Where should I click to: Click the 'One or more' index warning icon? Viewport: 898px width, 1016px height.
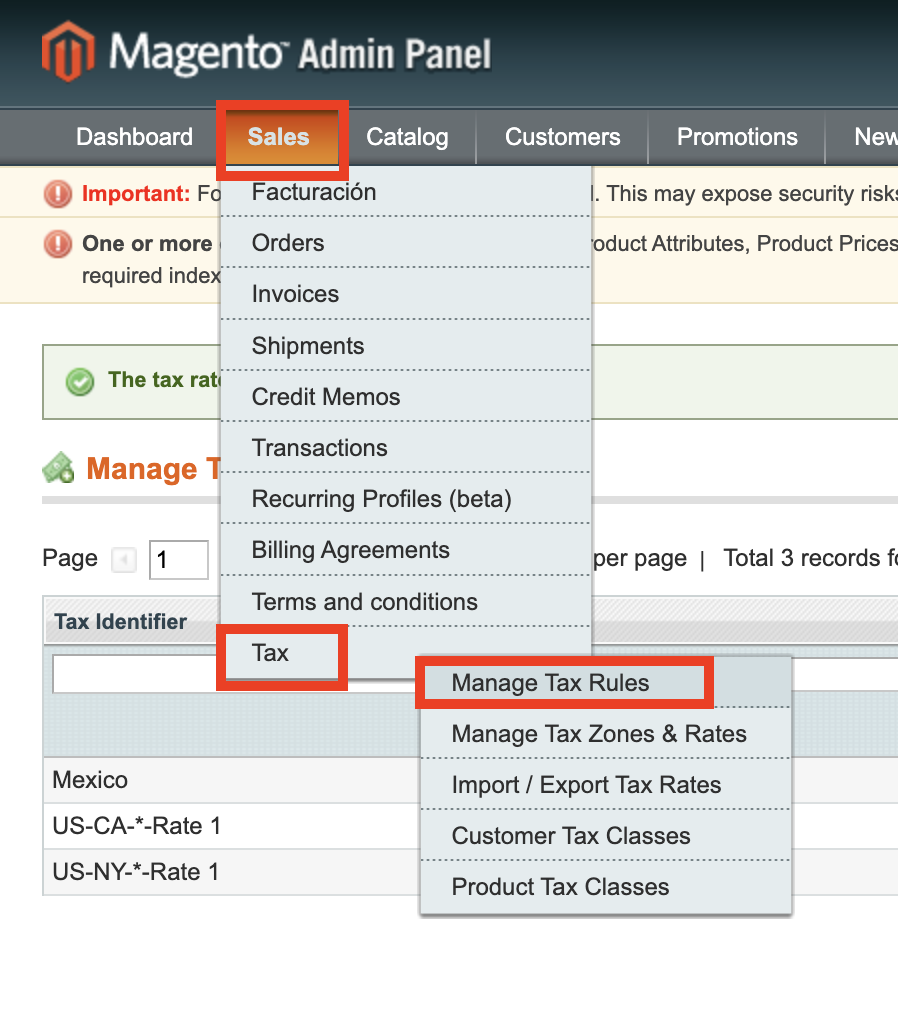click(x=58, y=244)
